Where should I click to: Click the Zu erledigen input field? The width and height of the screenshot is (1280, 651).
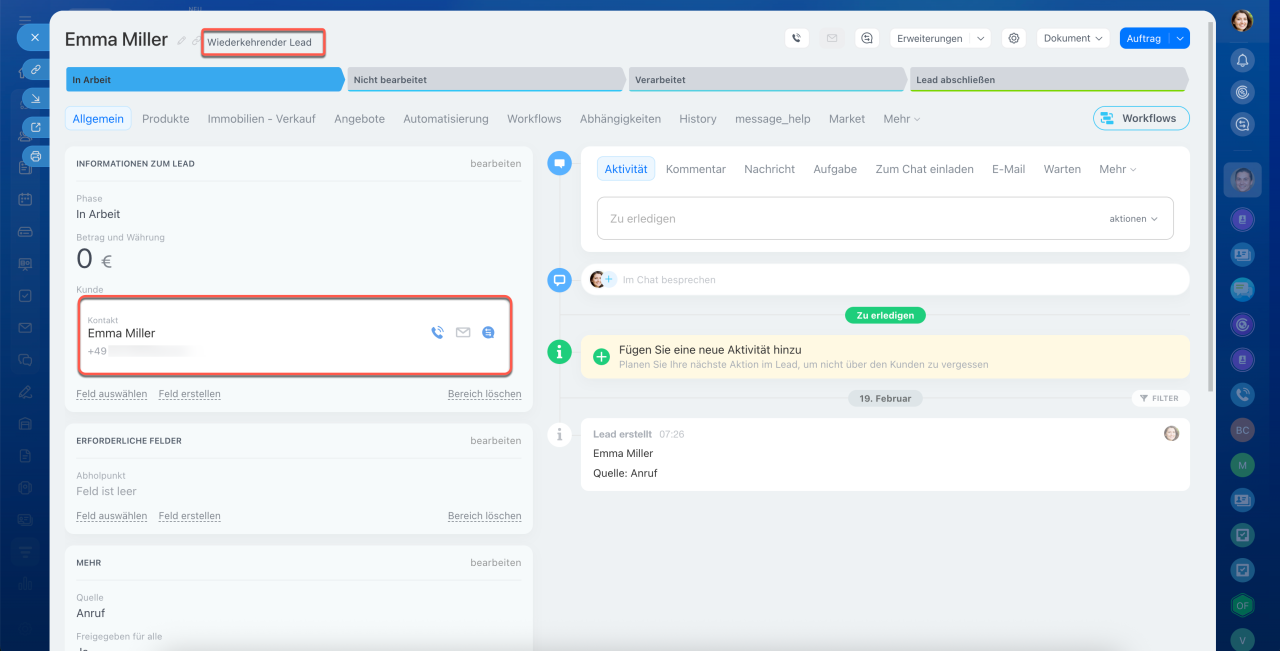850,218
